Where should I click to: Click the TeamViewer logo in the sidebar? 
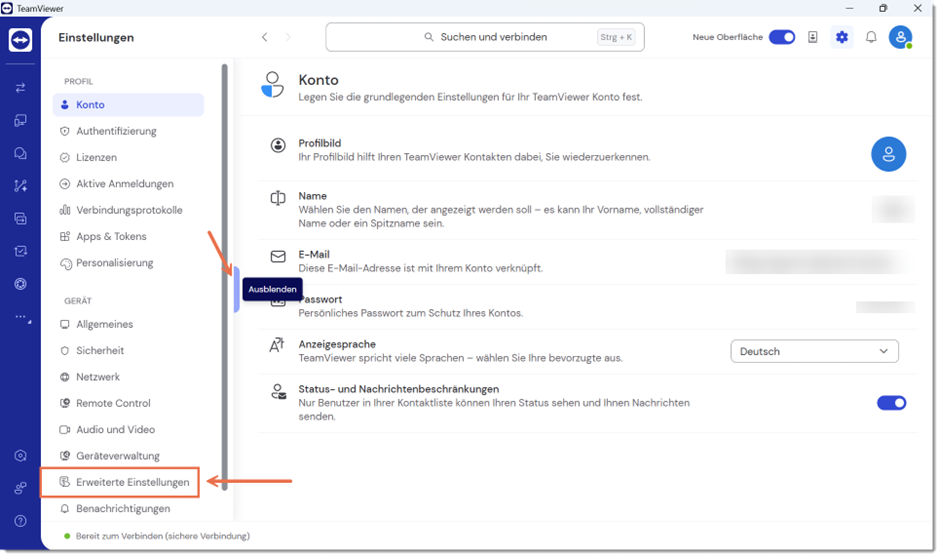[x=20, y=40]
